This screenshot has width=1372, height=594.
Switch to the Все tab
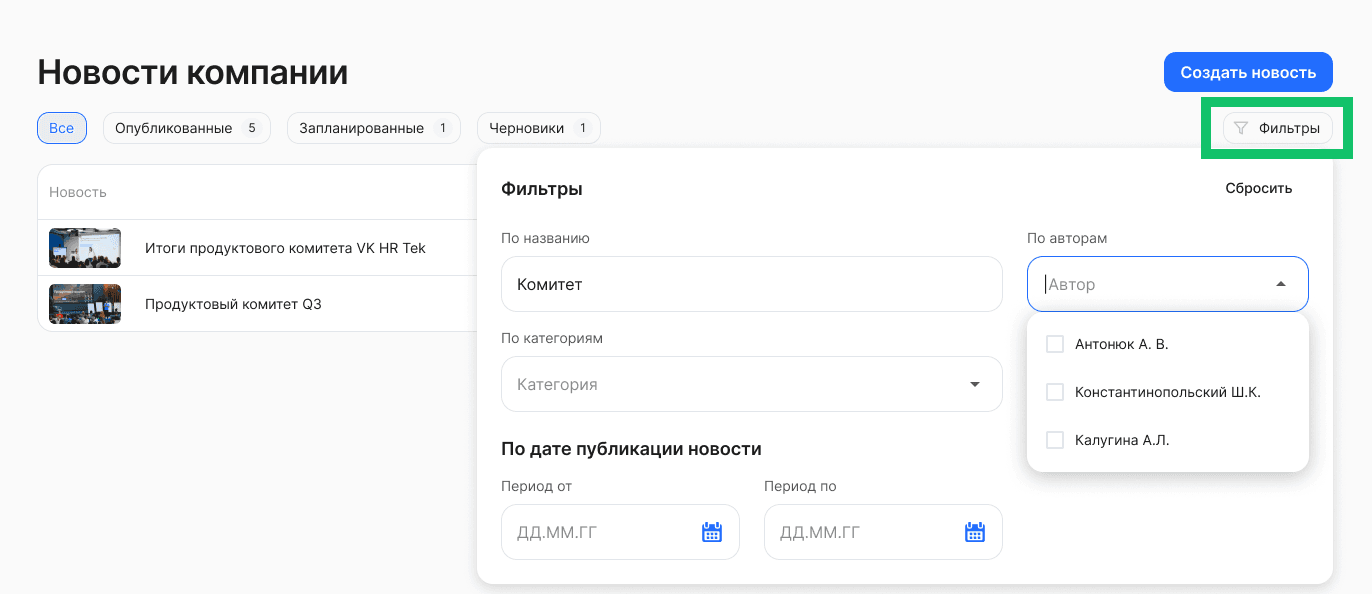(x=61, y=128)
